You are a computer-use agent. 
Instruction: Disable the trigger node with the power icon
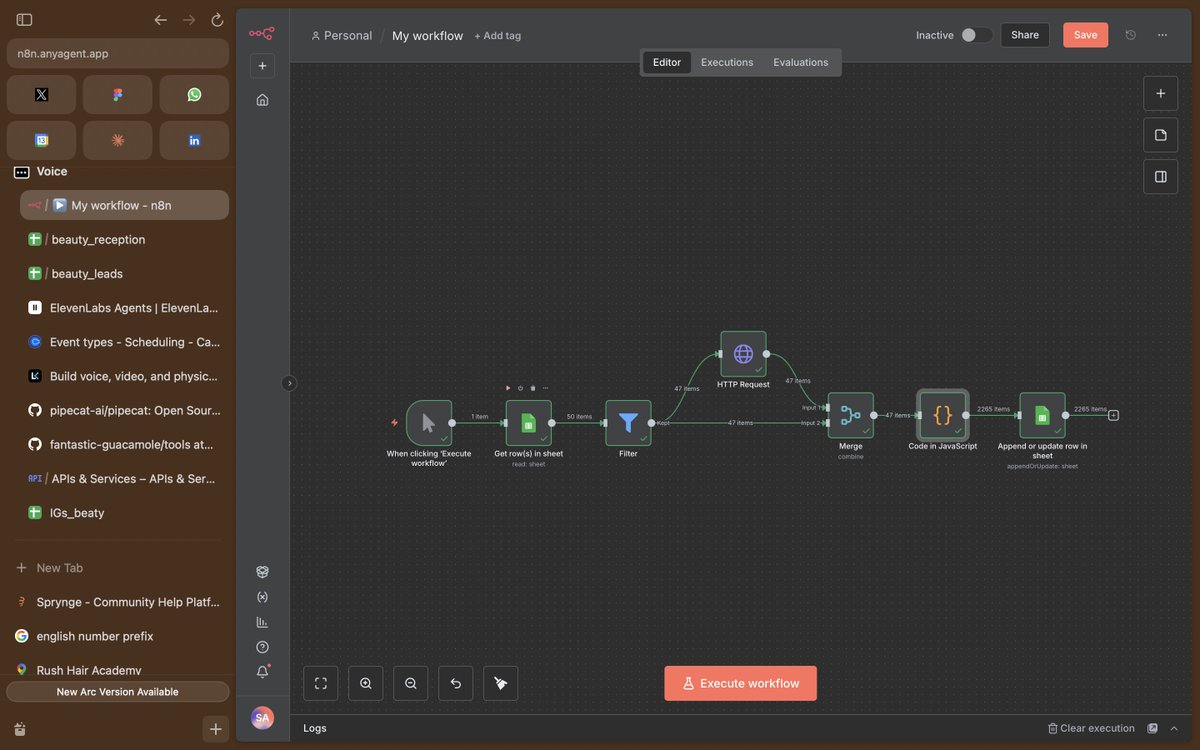tap(520, 388)
